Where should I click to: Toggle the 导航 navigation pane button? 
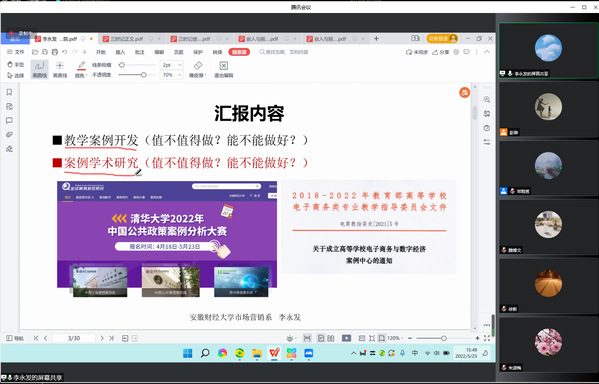coord(15,338)
